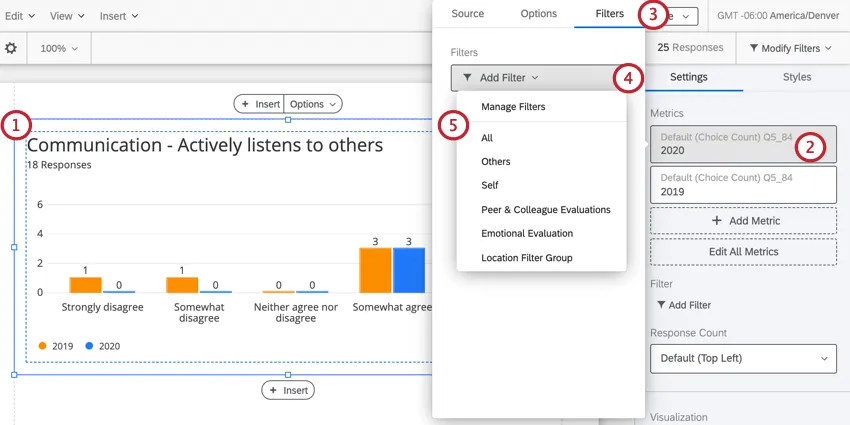Pick the Location Filter Group option
Viewport: 850px width, 425px height.
pos(527,258)
